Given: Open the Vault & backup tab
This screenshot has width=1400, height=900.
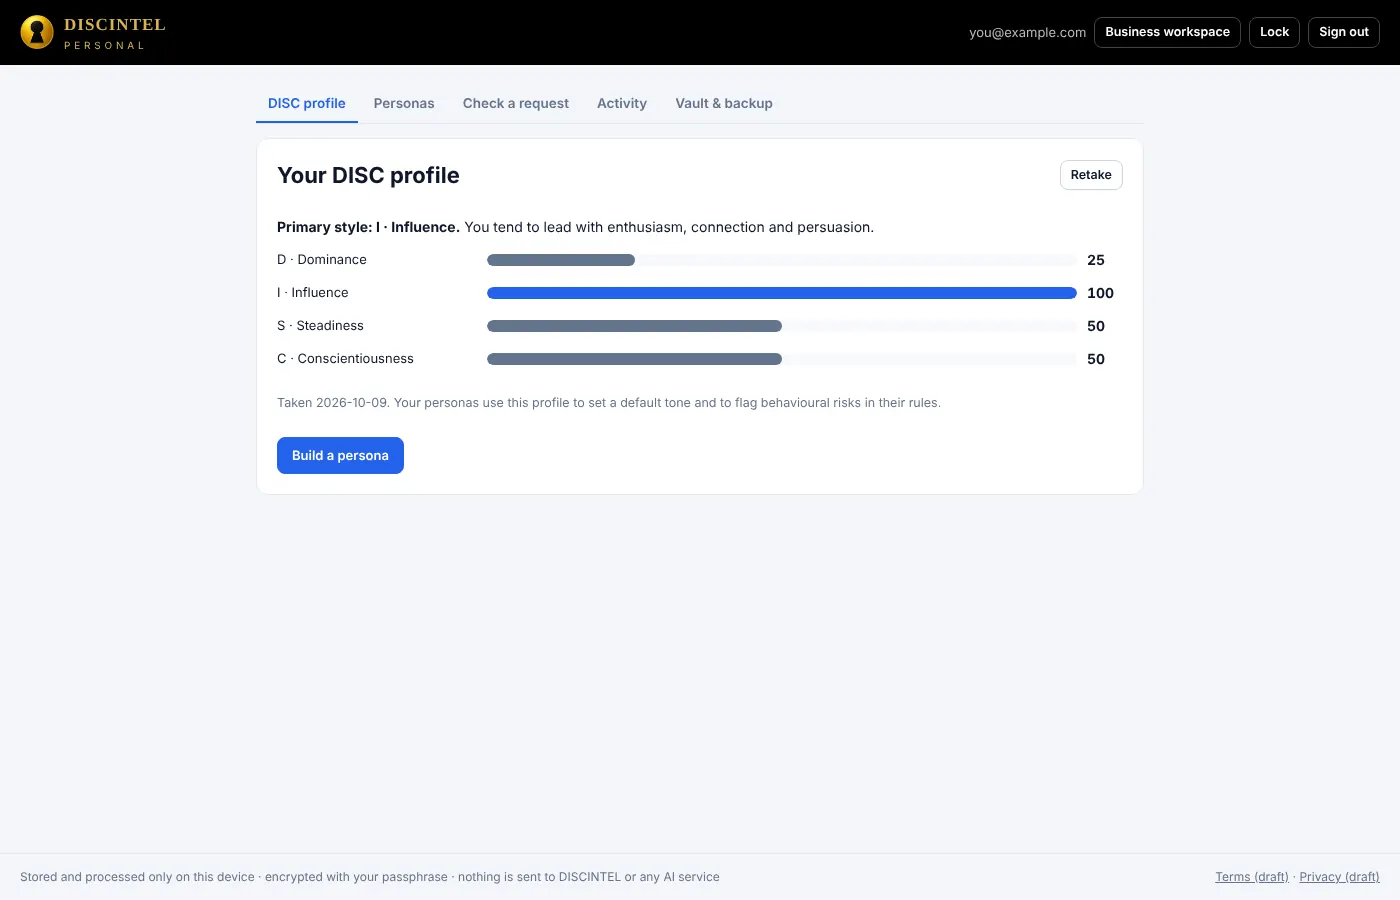Looking at the screenshot, I should [x=724, y=103].
